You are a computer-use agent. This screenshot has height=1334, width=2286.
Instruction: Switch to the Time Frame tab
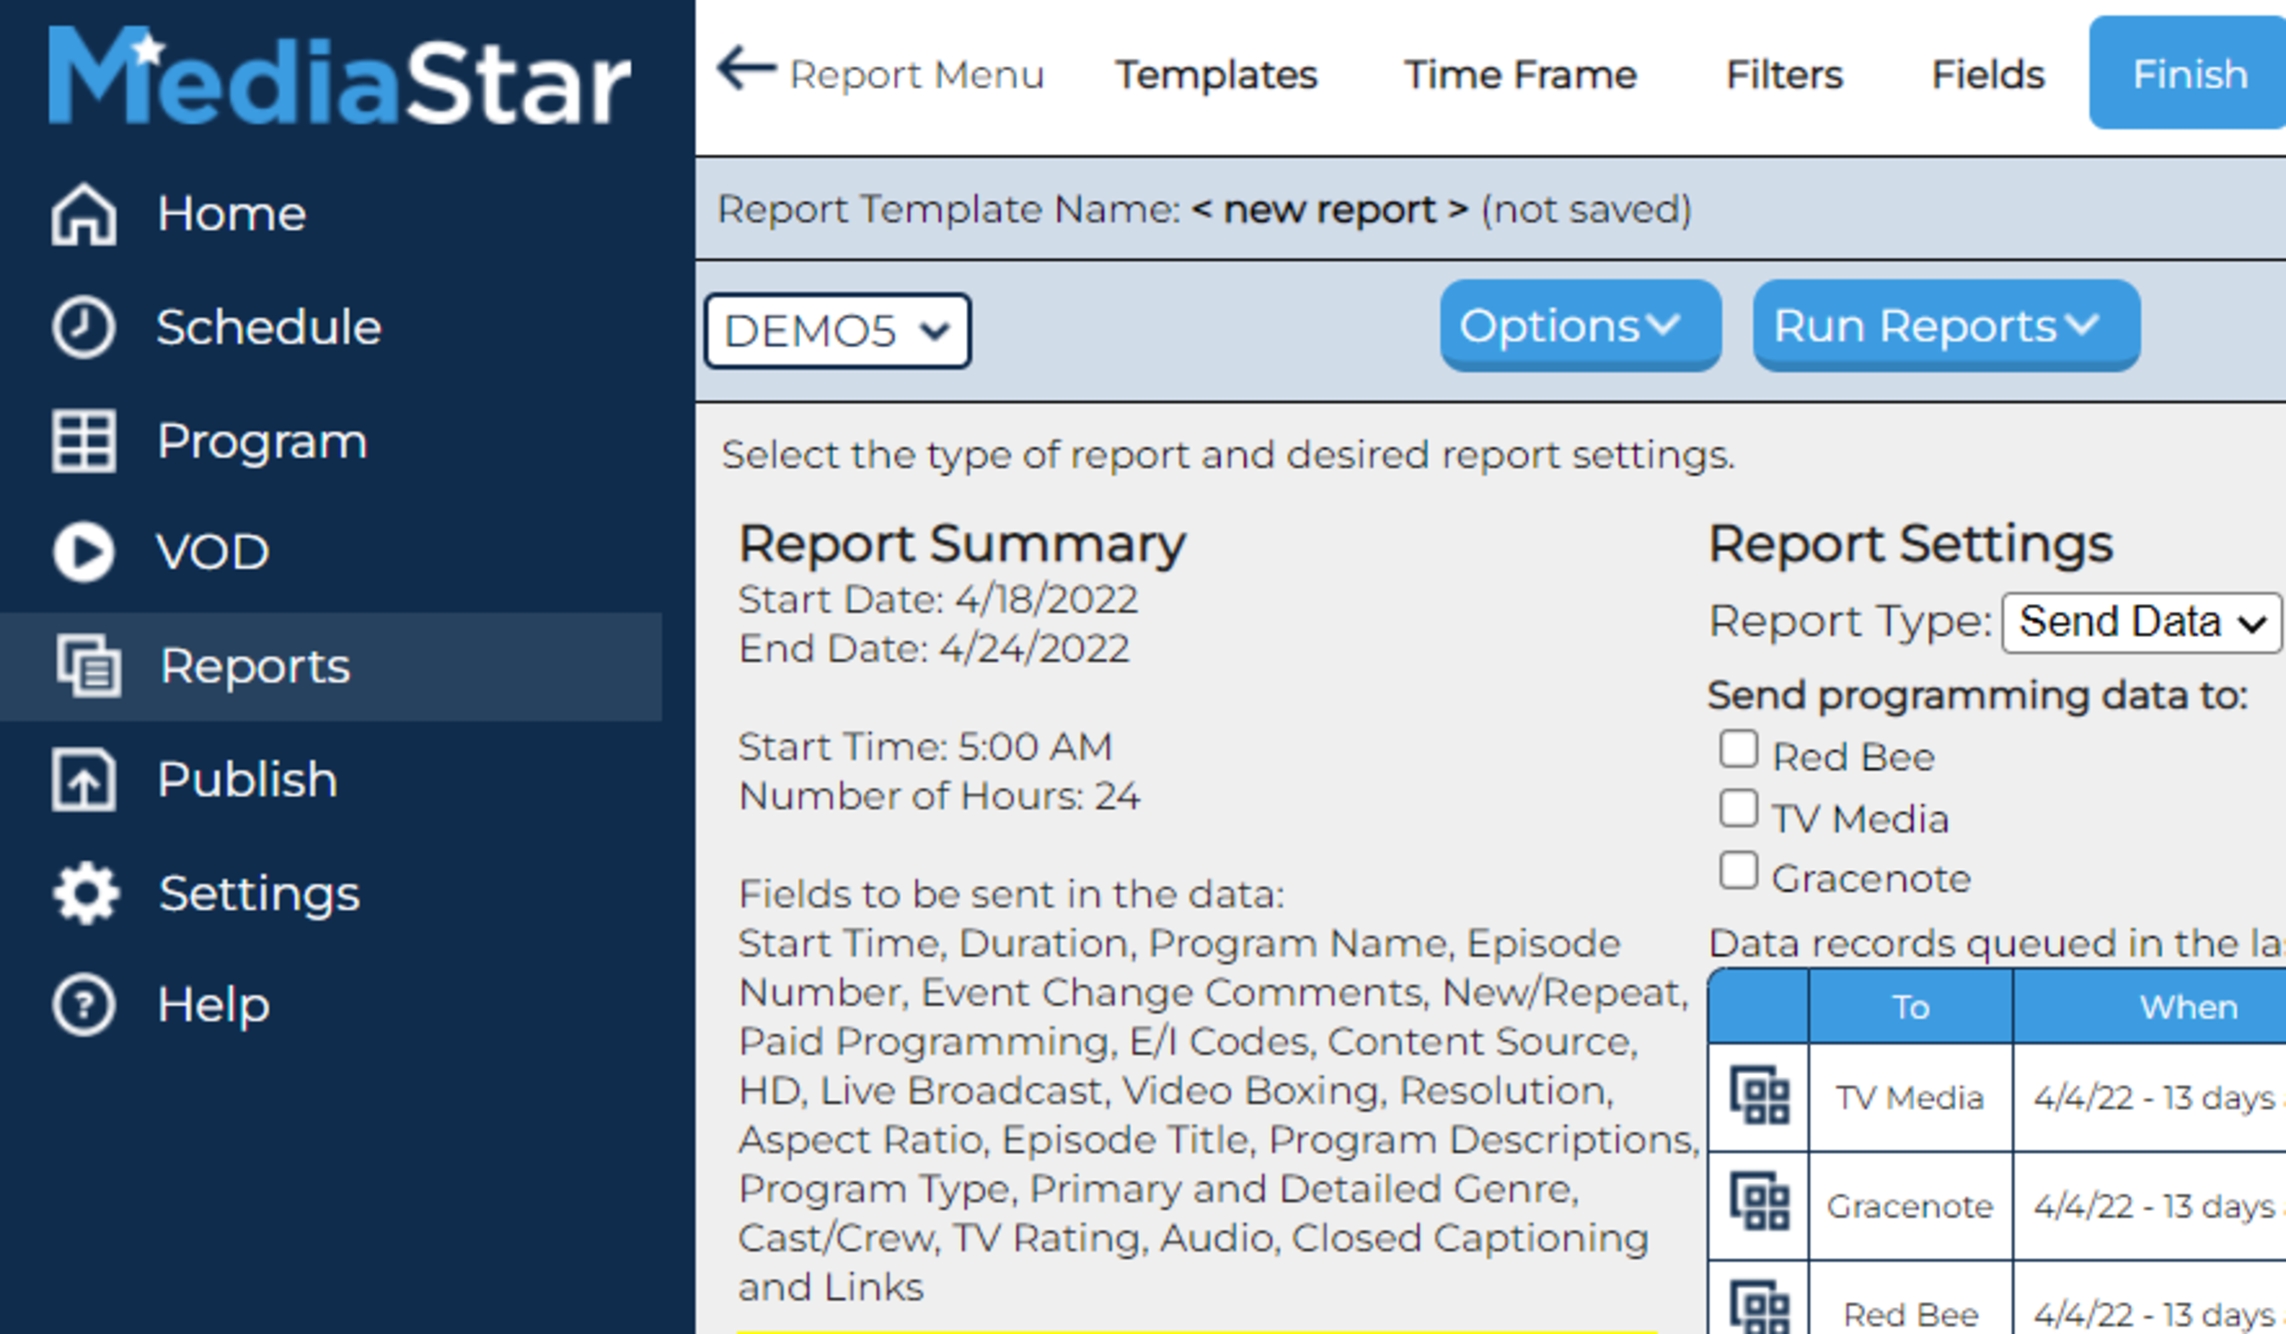1520,75
